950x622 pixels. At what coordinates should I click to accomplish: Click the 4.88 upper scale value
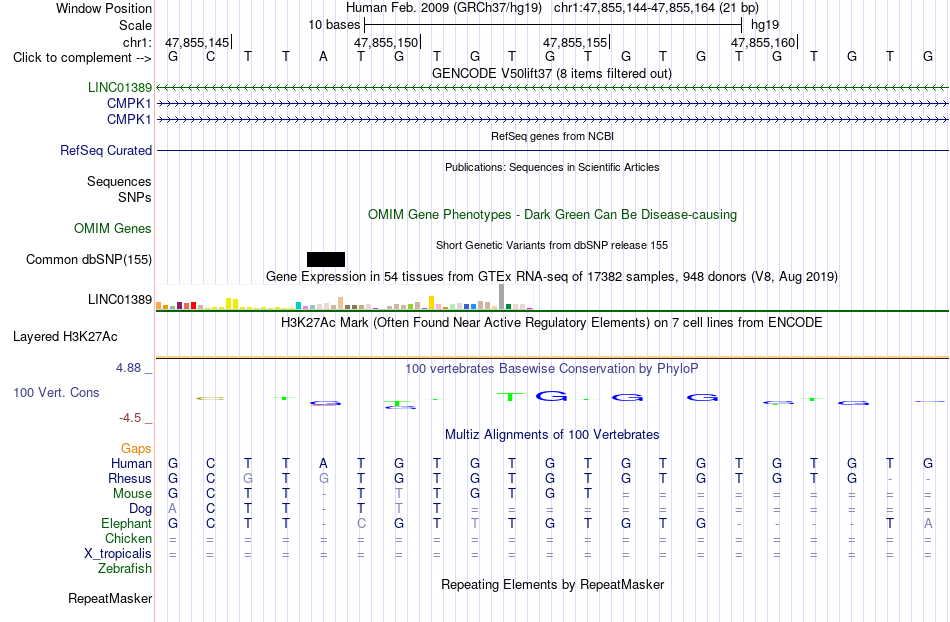[128, 368]
